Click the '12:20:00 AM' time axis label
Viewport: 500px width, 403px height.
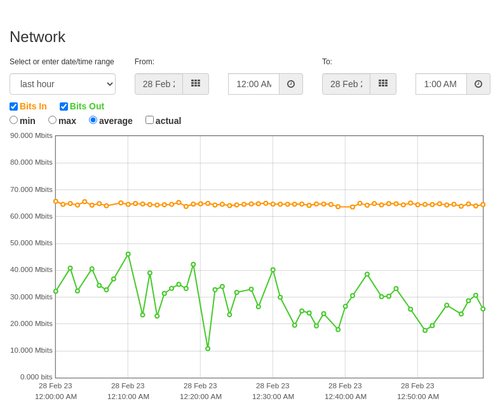[201, 397]
